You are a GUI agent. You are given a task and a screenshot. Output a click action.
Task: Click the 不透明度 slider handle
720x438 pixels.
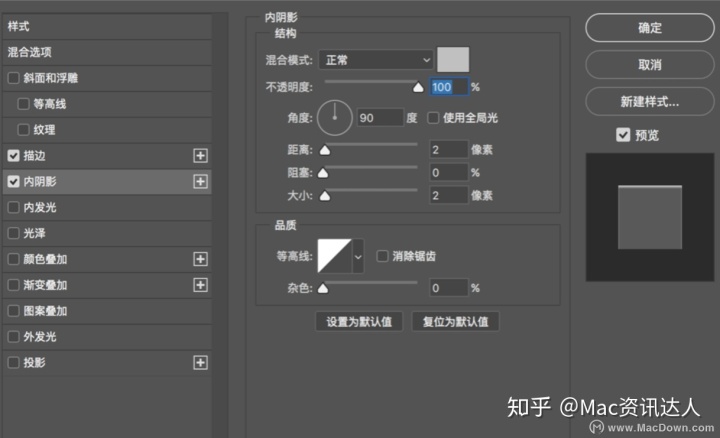pos(418,87)
